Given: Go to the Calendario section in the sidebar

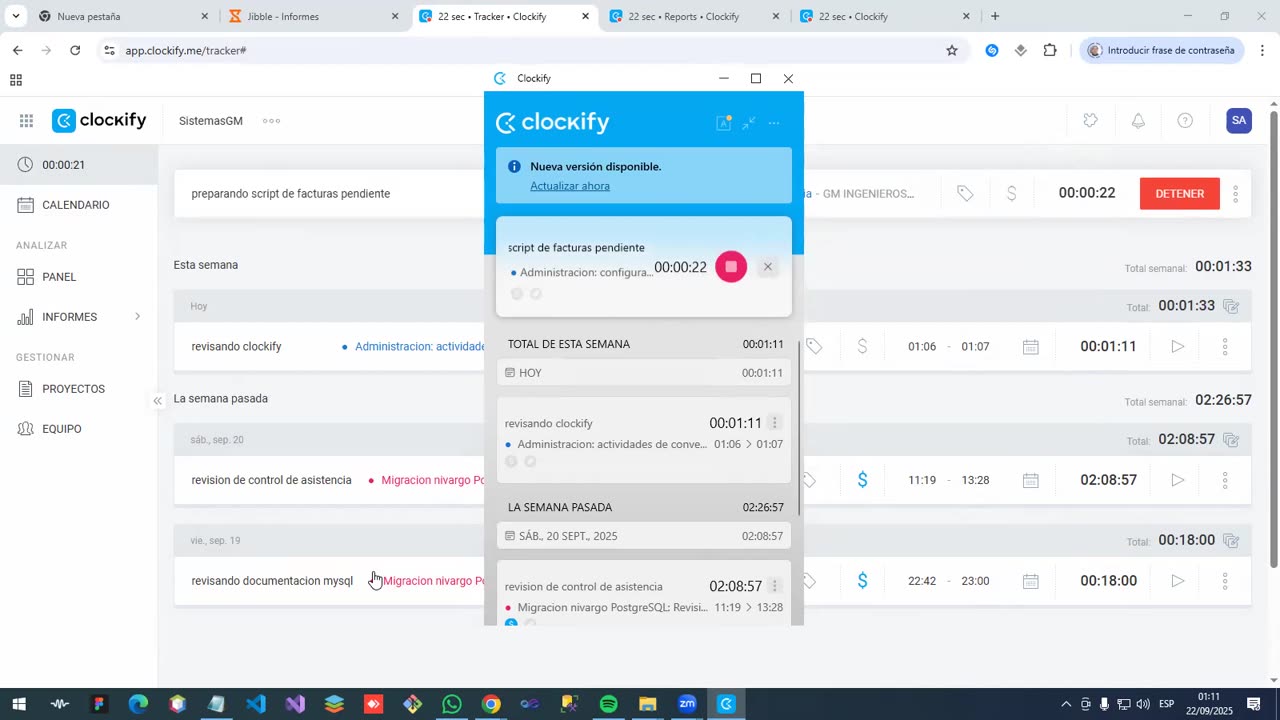Looking at the screenshot, I should point(76,205).
